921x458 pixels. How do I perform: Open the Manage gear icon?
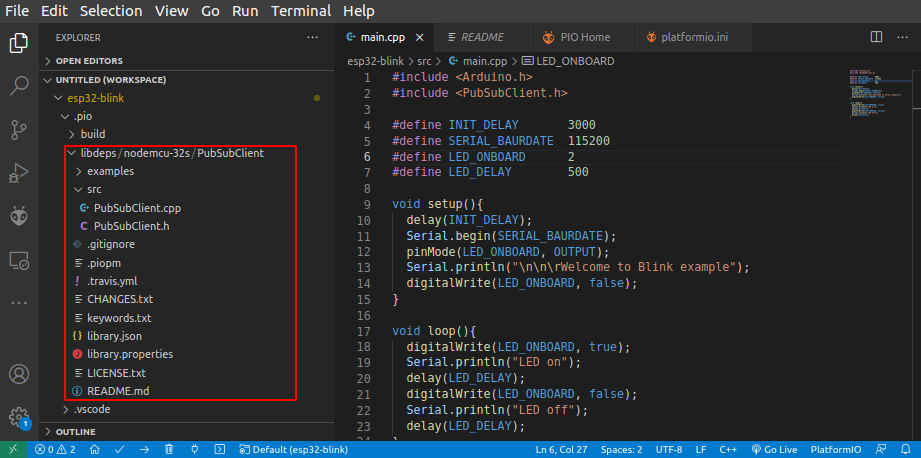(19, 416)
